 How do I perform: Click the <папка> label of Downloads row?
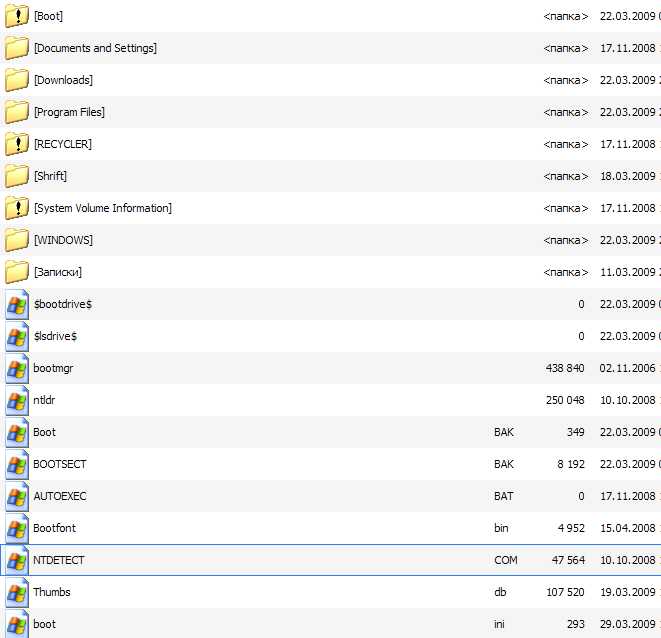click(x=566, y=80)
